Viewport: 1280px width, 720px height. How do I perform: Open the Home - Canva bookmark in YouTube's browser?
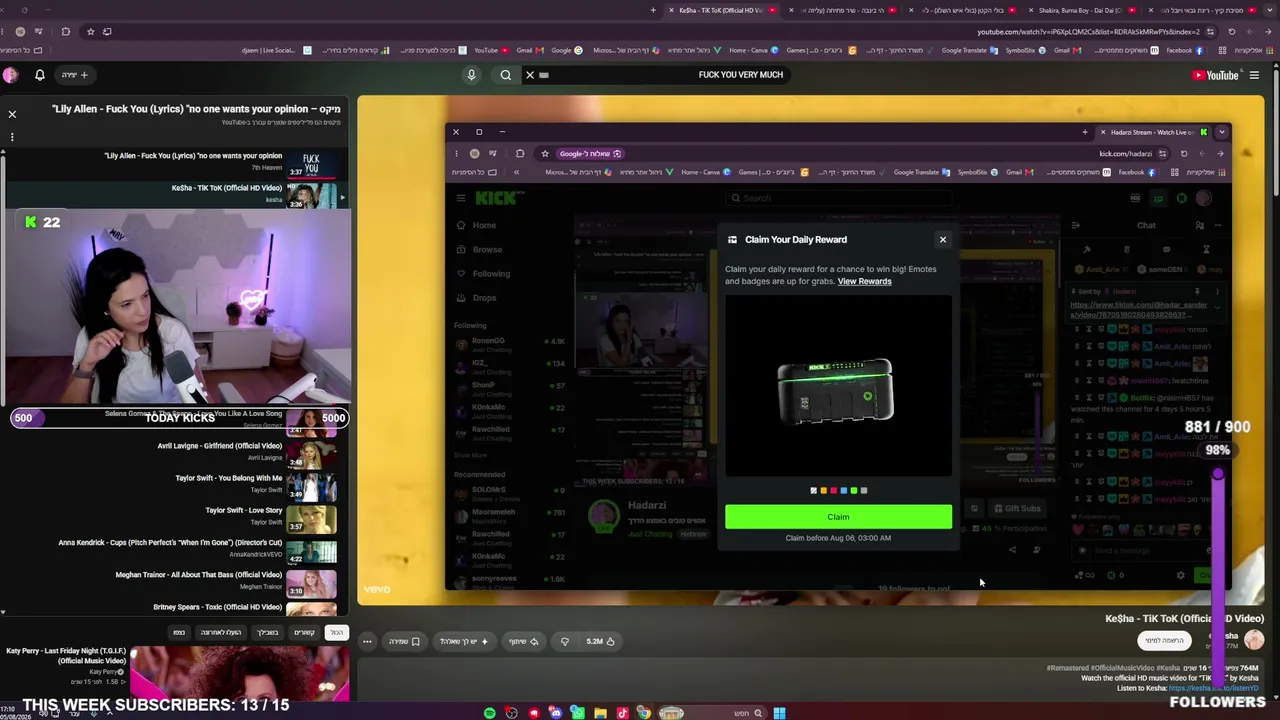(757, 50)
